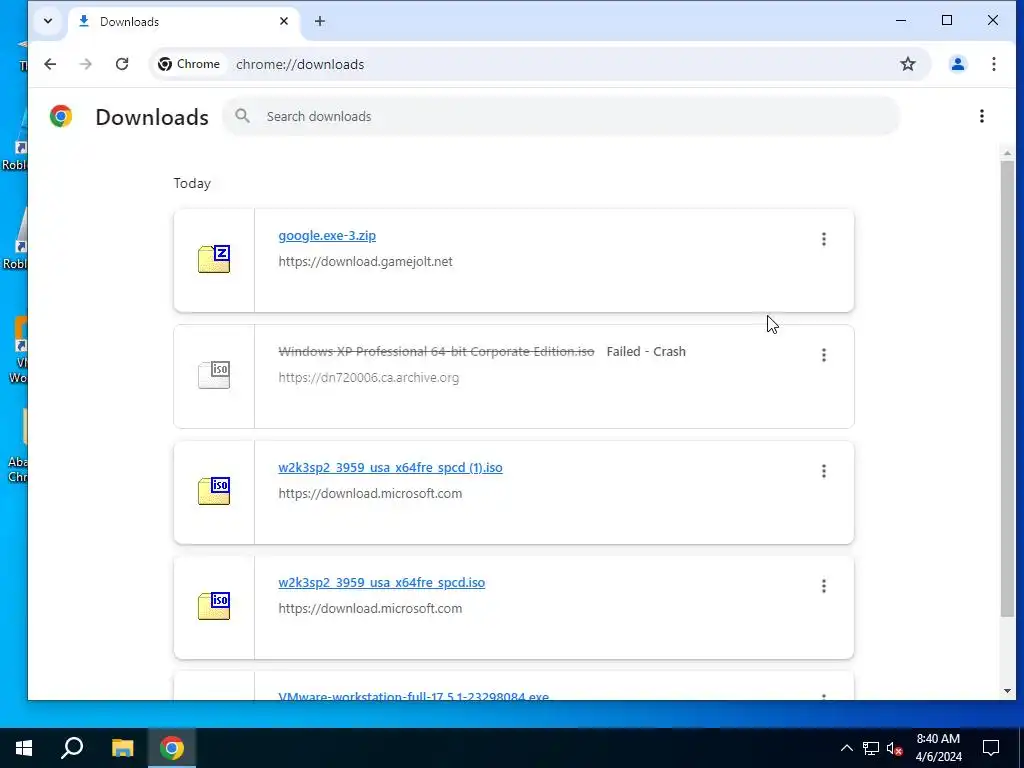Open the Windows Start menu

point(24,748)
